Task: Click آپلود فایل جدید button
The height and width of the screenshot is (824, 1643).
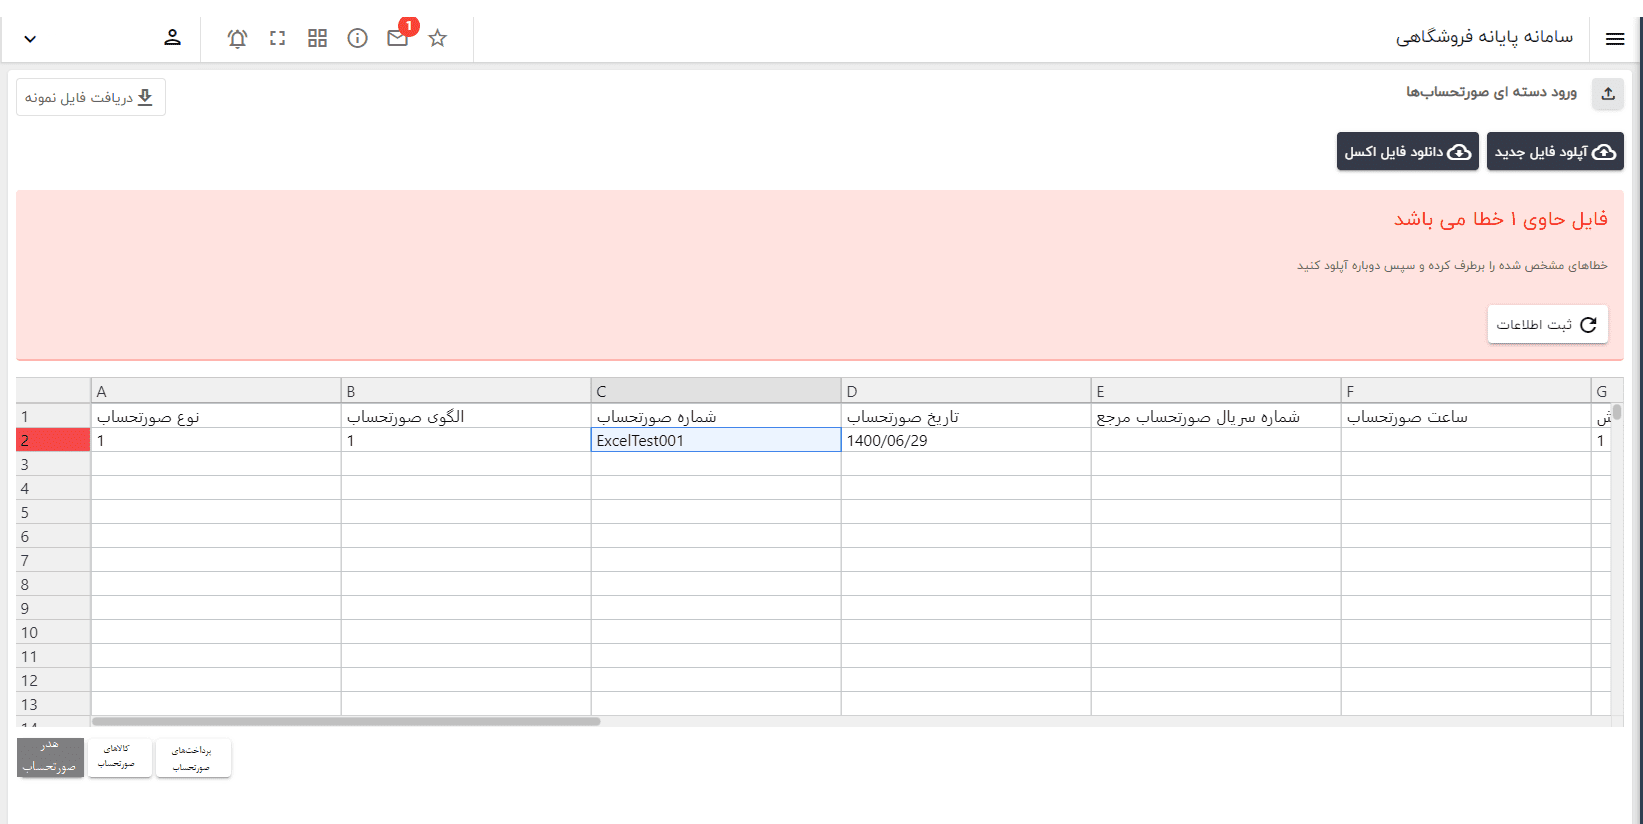Action: (1555, 151)
